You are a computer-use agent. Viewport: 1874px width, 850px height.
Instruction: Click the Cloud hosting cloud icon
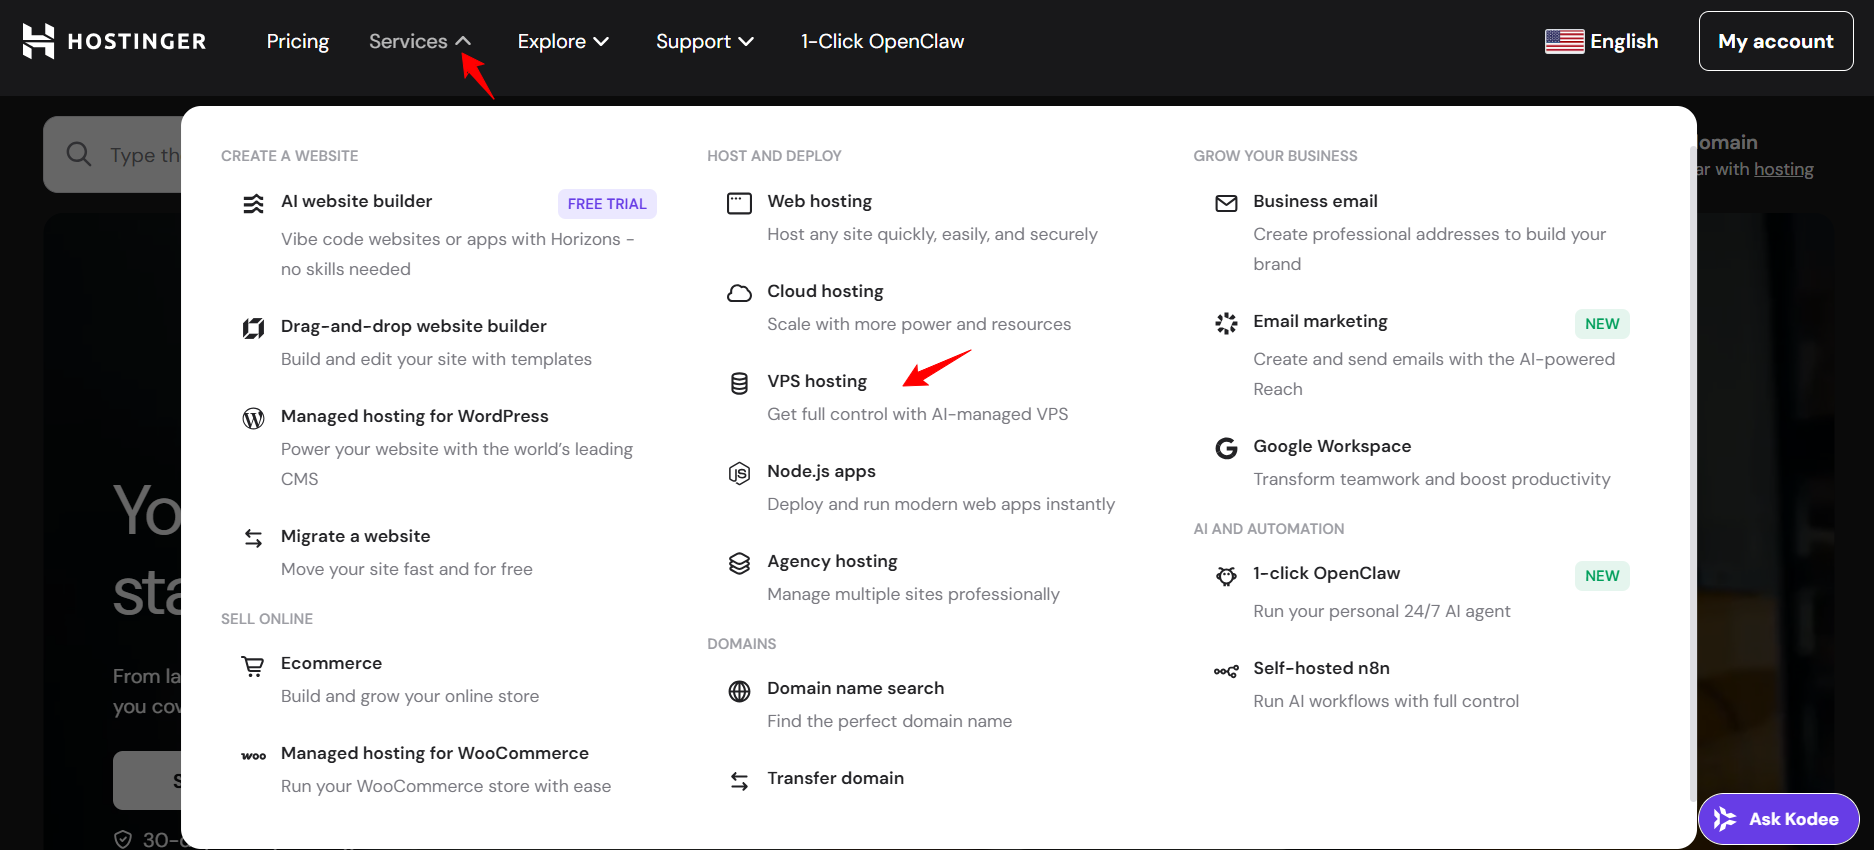(739, 293)
